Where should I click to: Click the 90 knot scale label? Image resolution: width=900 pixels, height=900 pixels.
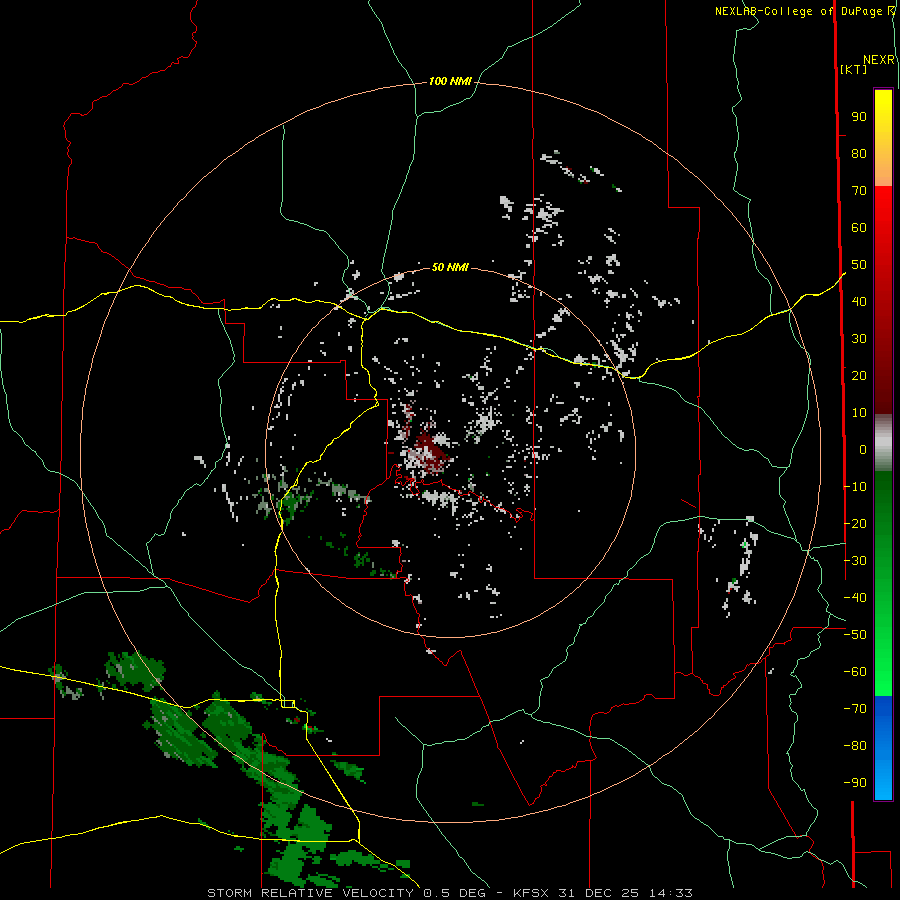click(859, 117)
